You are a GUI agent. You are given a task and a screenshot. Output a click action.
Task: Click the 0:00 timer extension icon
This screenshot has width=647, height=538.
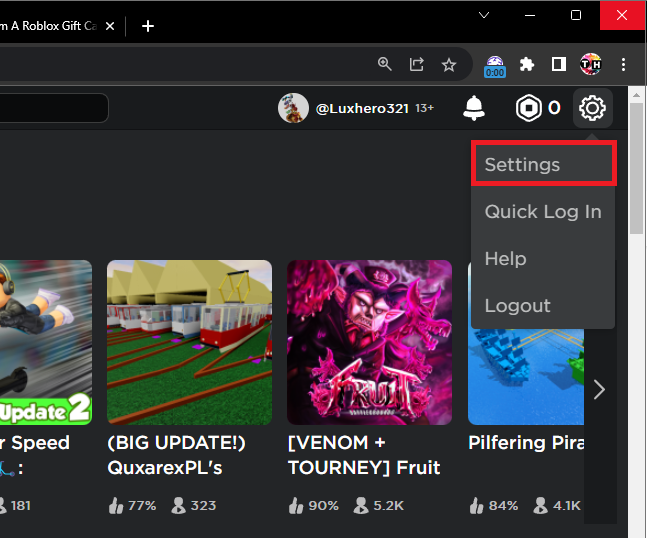[495, 66]
